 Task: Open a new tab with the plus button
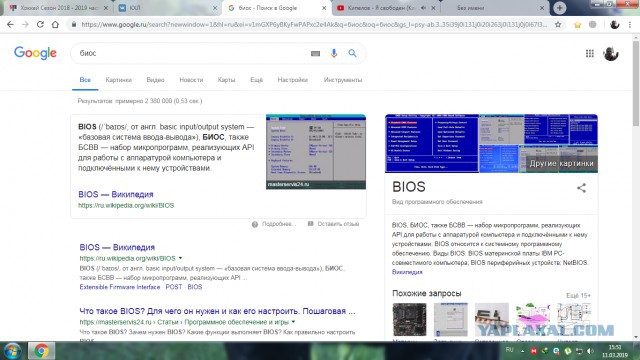point(560,8)
